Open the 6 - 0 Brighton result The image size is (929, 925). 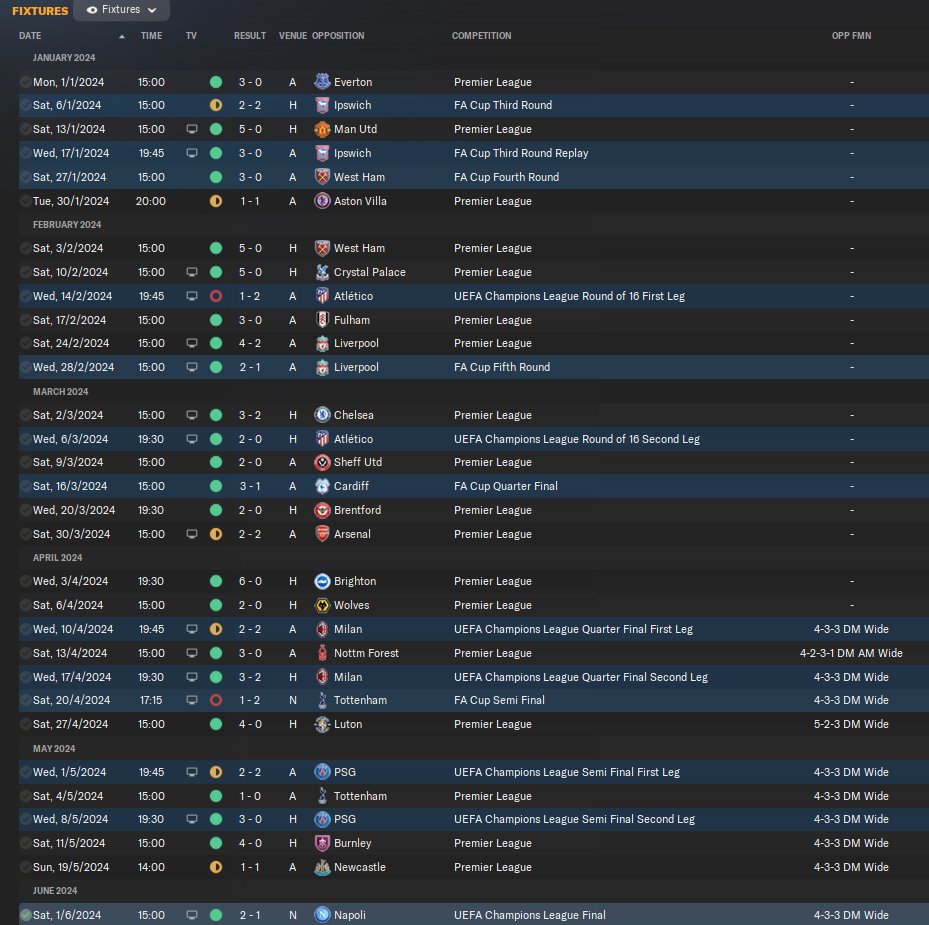click(250, 581)
